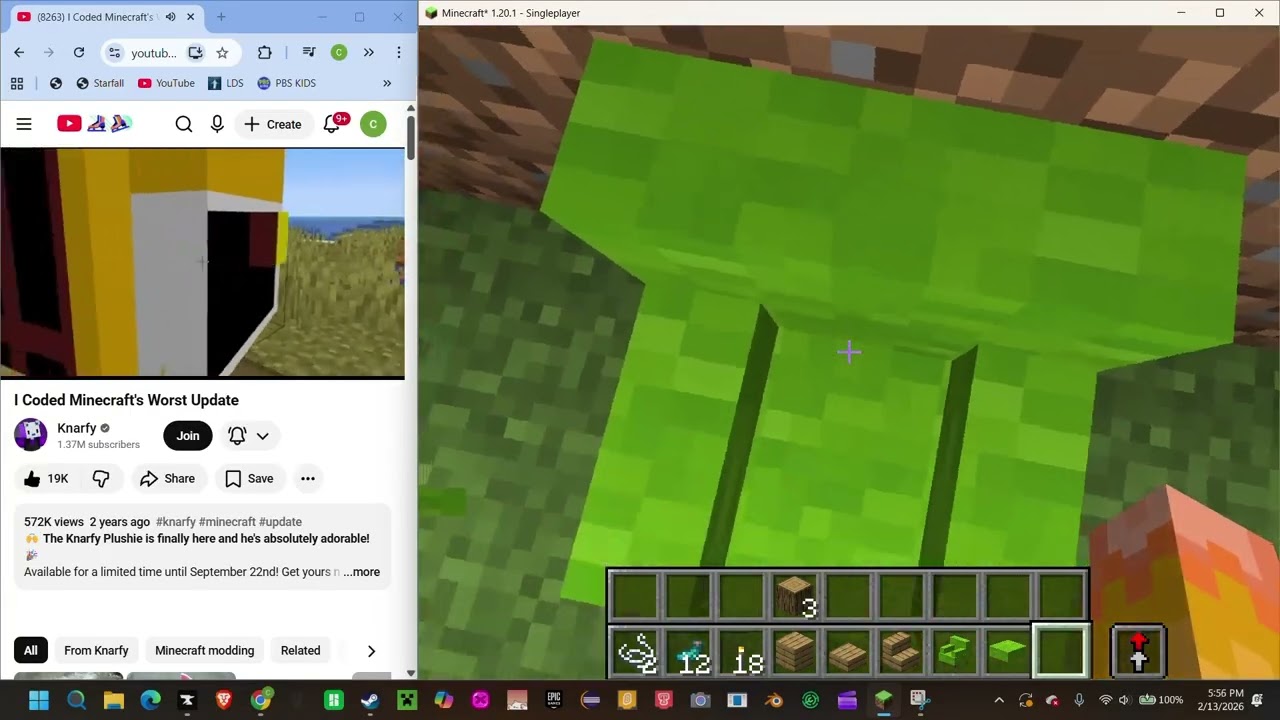Open the Chrome profile avatar
Screen dimensions: 1280x720
pos(339,53)
